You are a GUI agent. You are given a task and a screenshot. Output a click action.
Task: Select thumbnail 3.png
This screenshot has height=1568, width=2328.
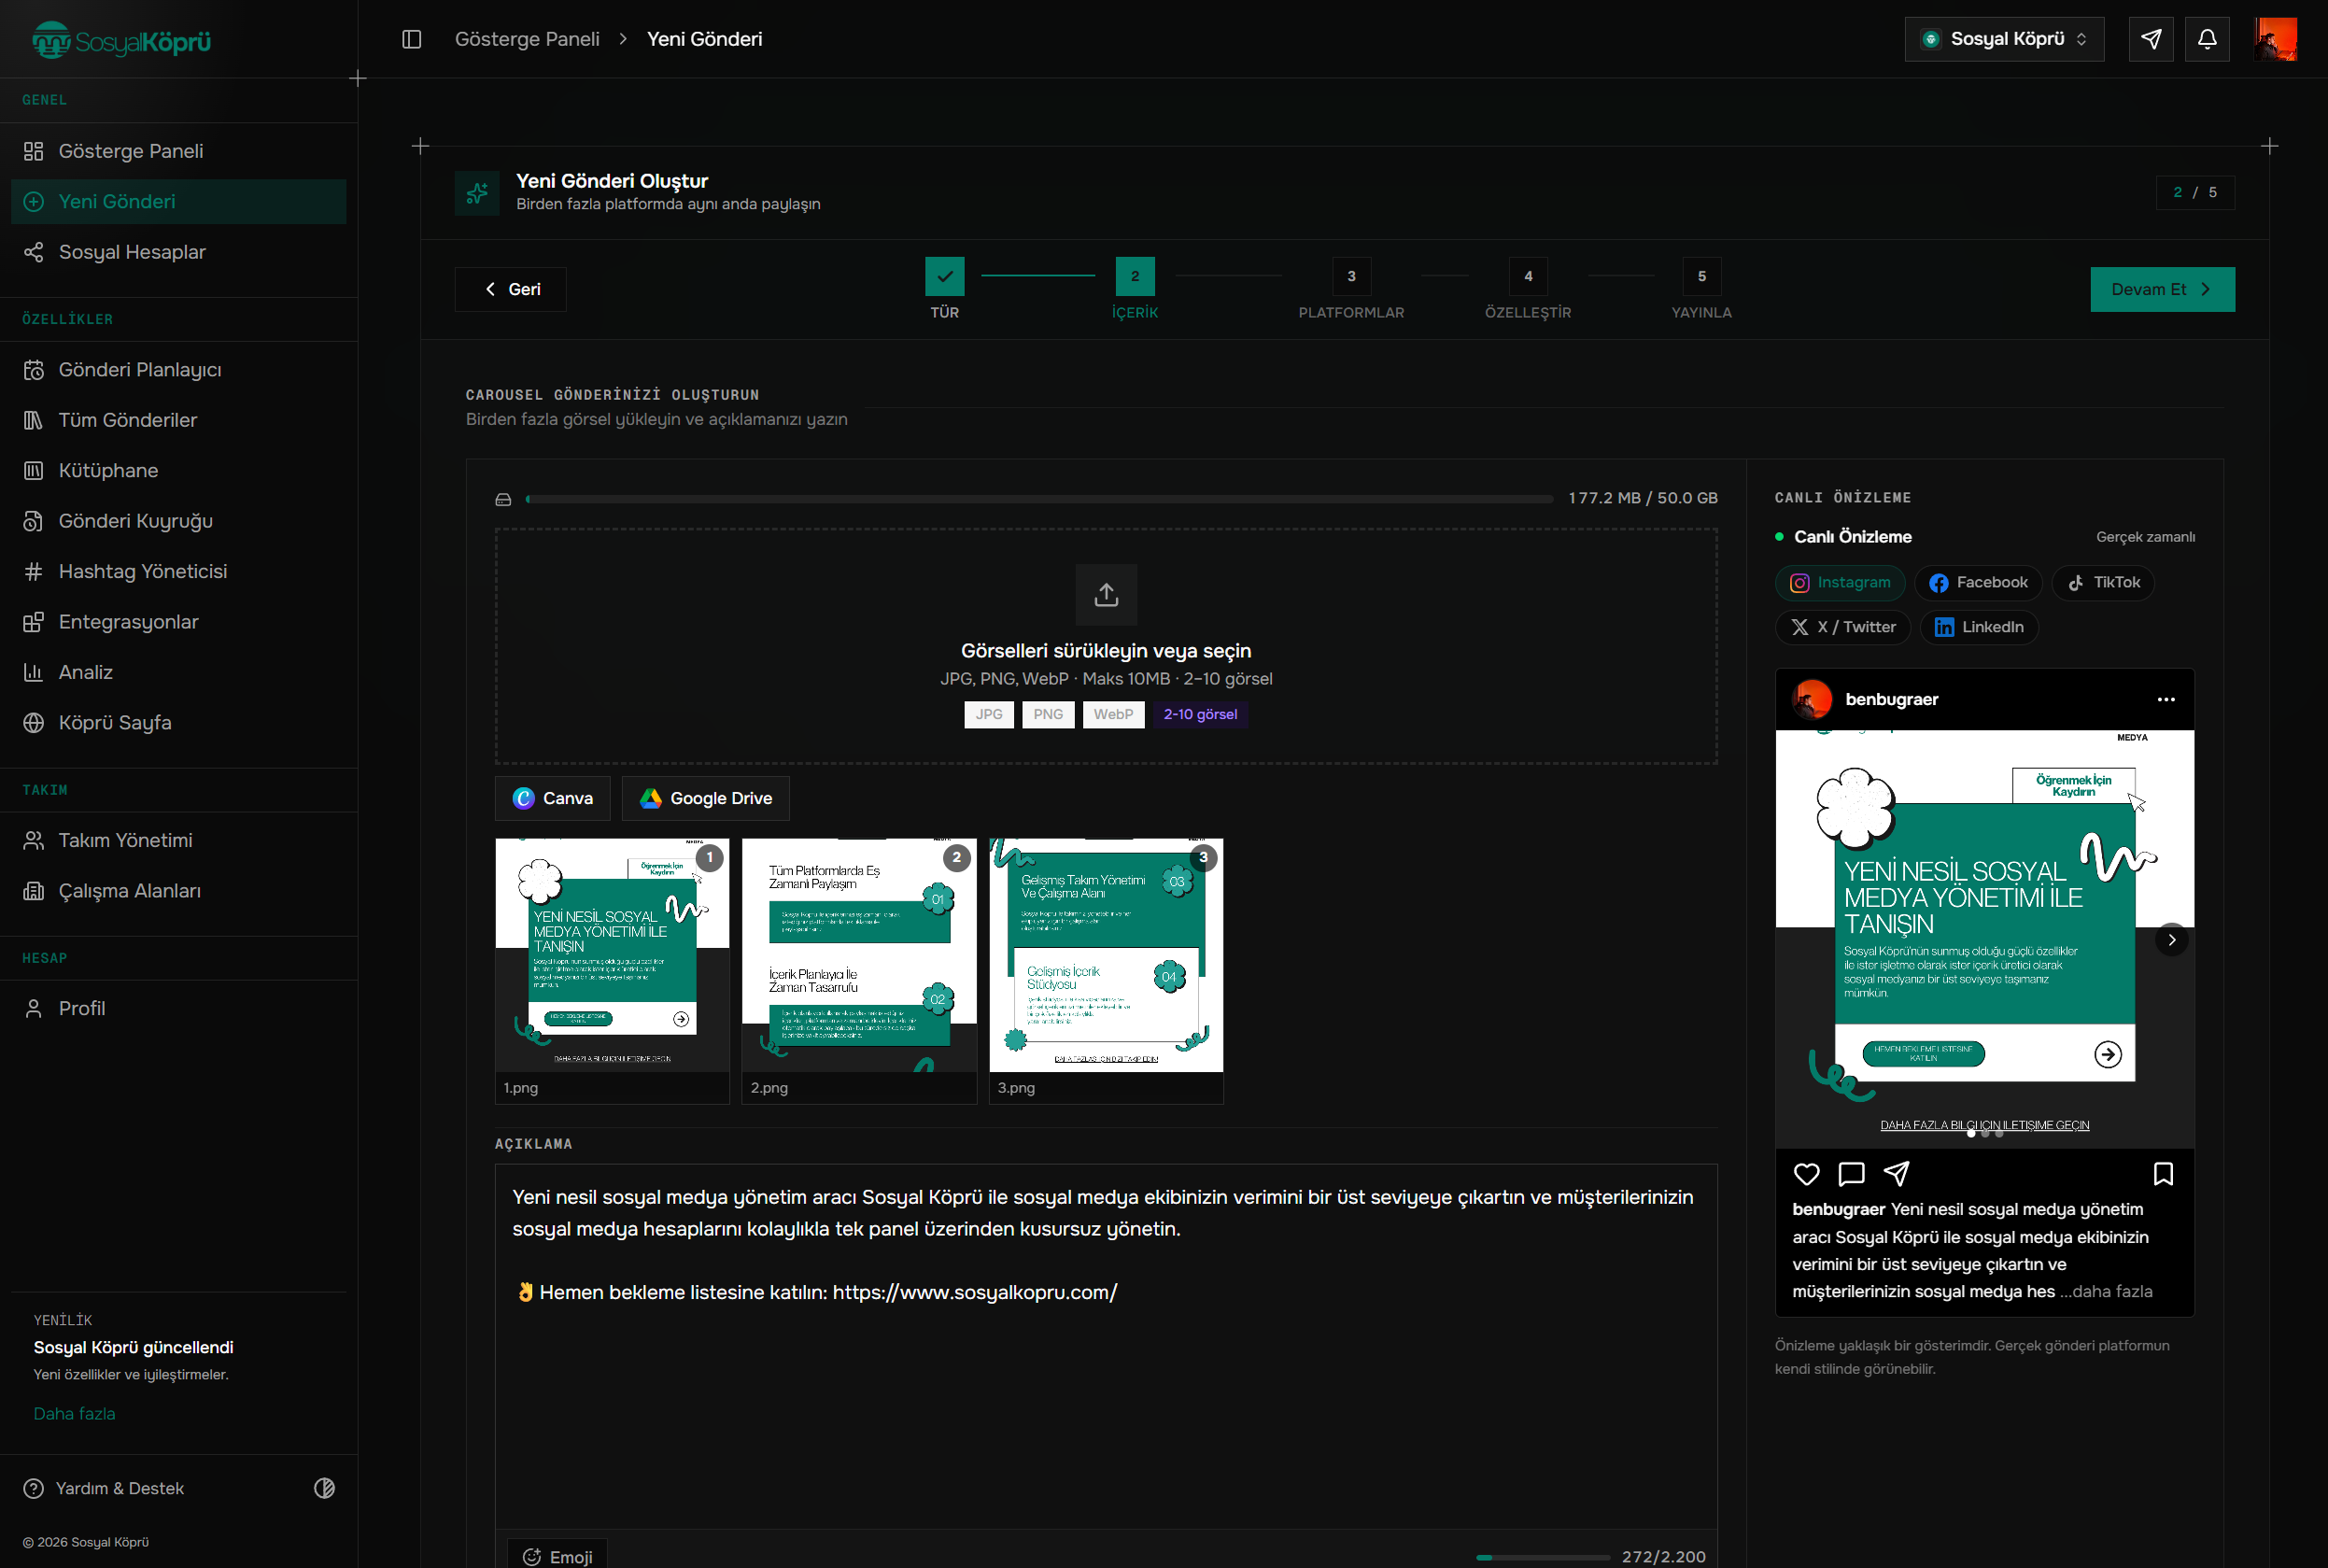click(x=1106, y=971)
